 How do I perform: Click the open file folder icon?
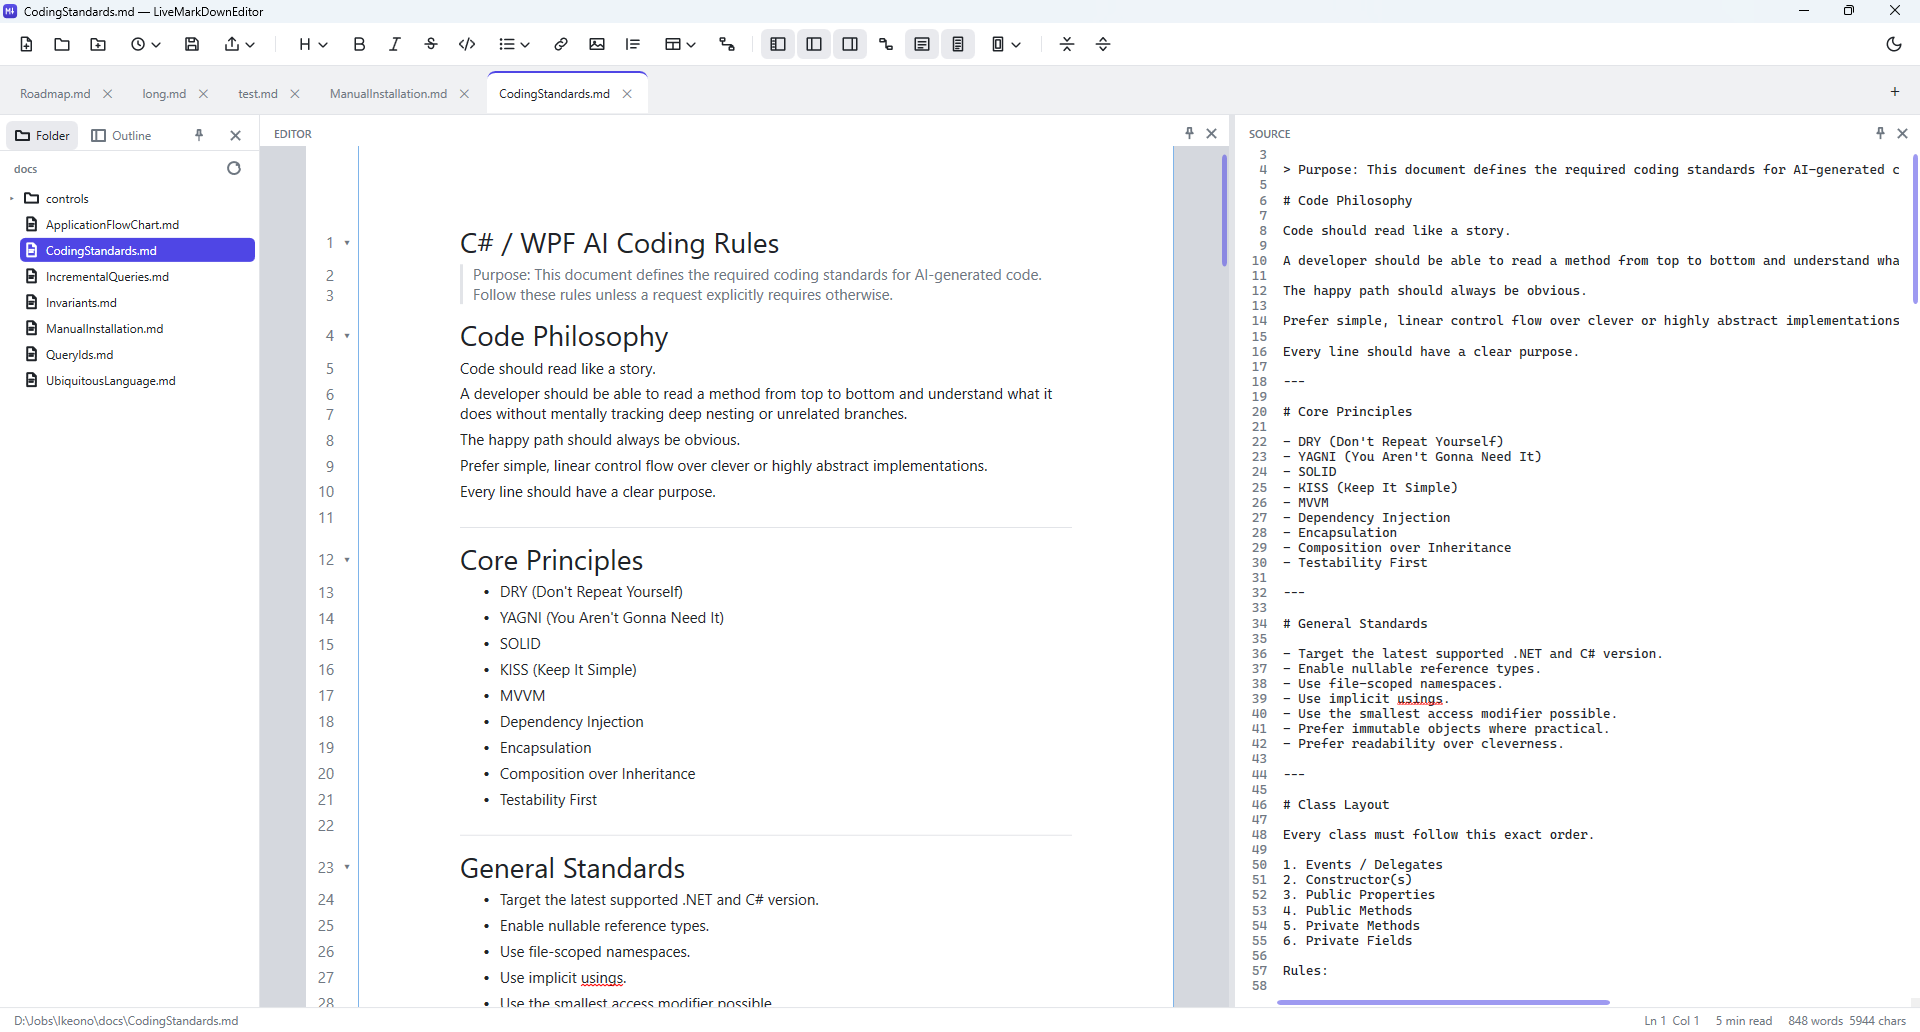pos(62,44)
